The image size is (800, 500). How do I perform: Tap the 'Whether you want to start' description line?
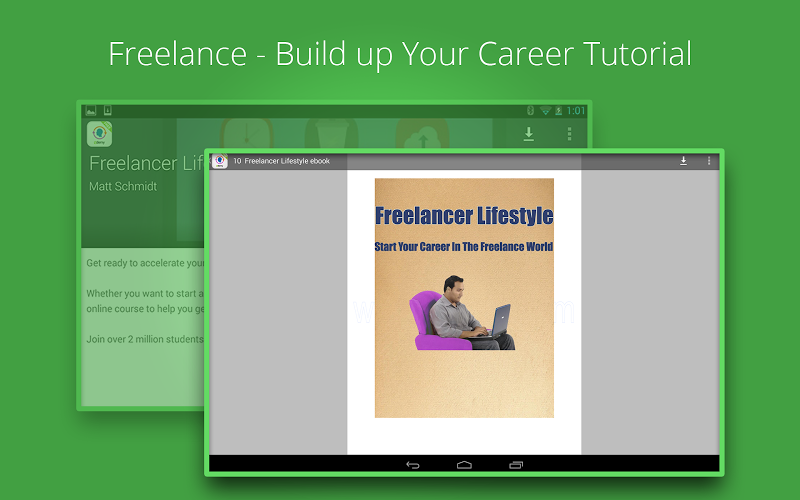[x=145, y=293]
